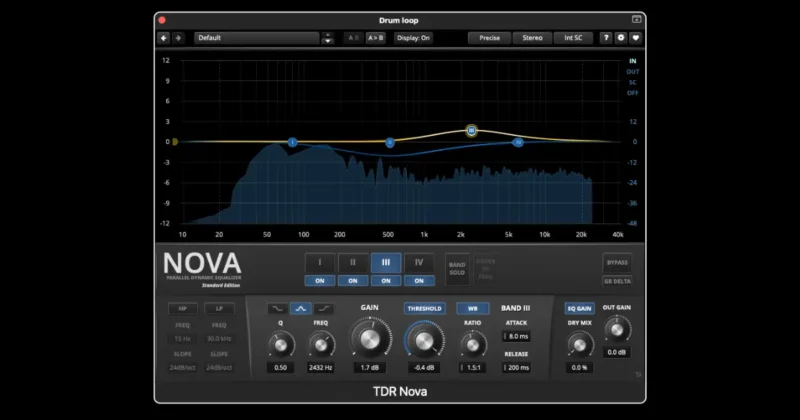800x420 pixels.
Task: Toggle band I ON switch
Action: pos(320,281)
